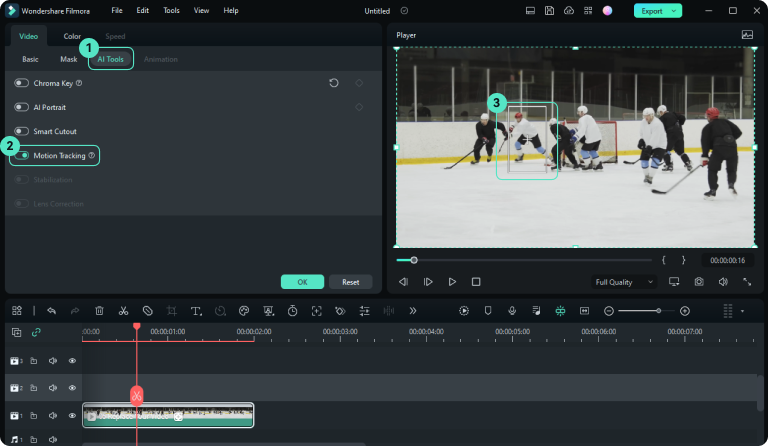Step to previous frame in Player
768x446 pixels.
click(x=404, y=282)
